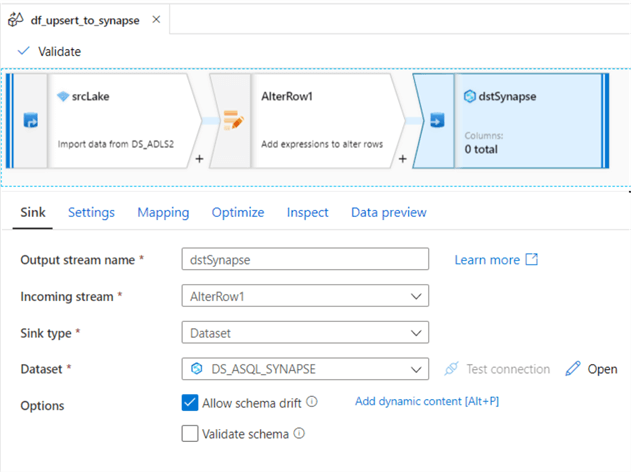631x472 pixels.
Task: Click the data flow icon in df_upsert_to_synapse tab
Action: 16,19
